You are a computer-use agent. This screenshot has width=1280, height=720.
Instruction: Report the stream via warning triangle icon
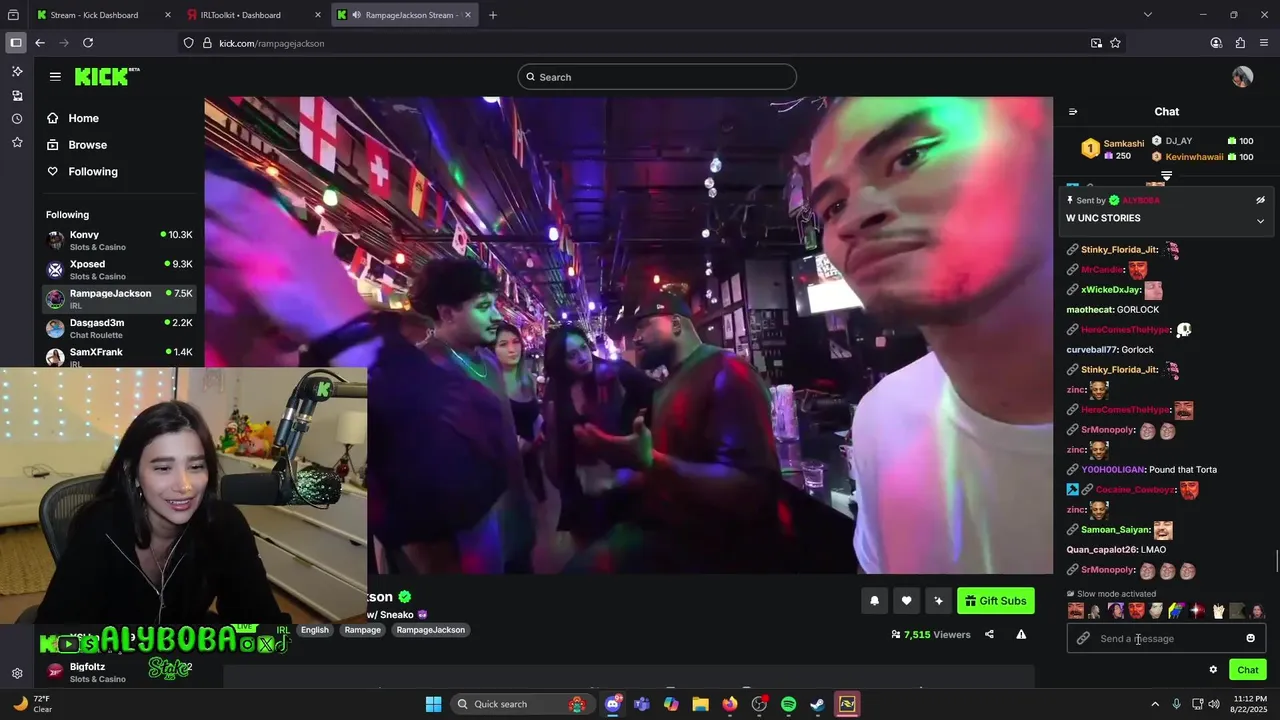(1021, 634)
